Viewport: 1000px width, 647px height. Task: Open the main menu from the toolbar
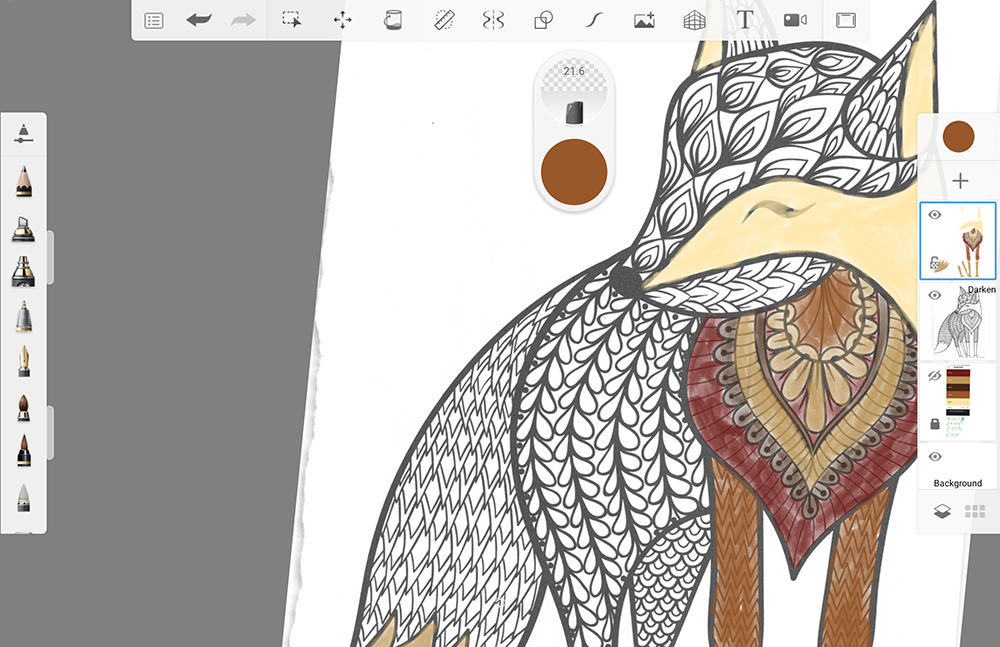coord(153,20)
